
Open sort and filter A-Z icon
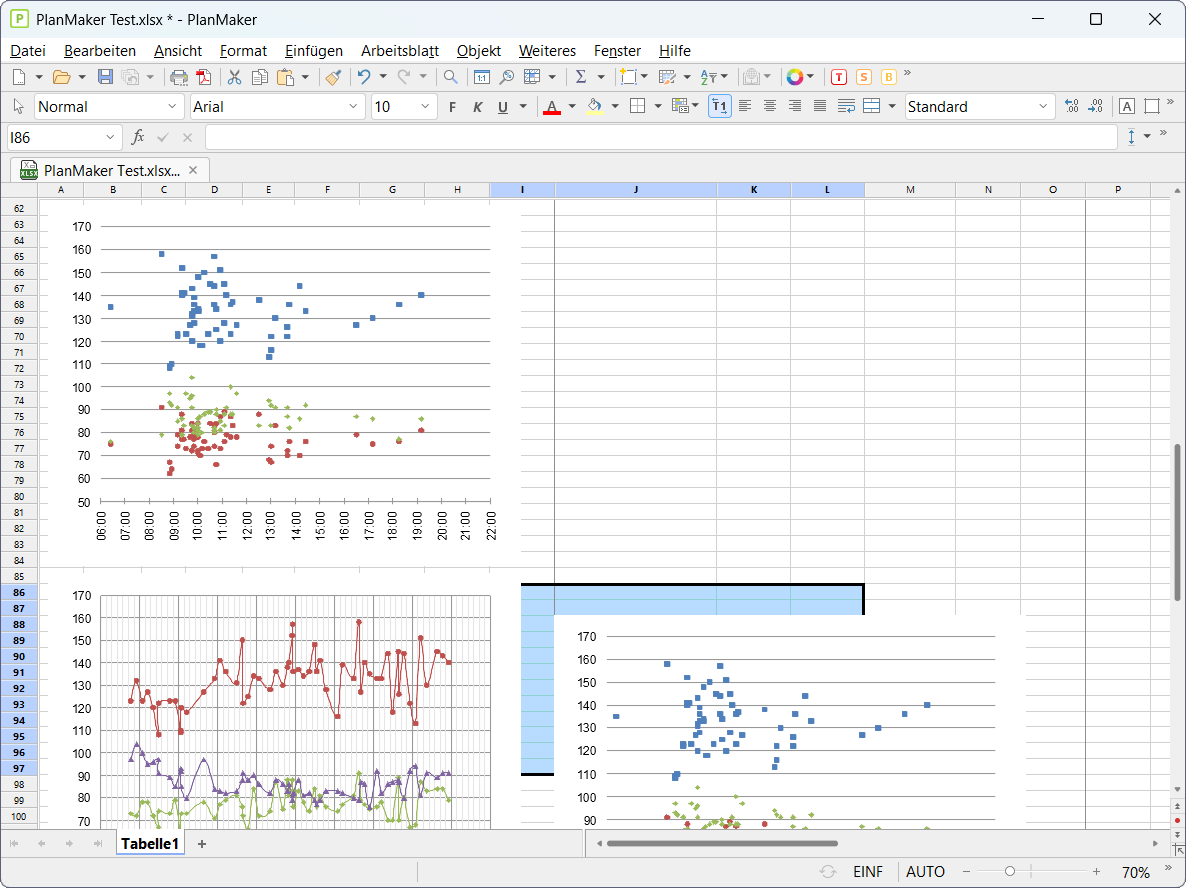pos(709,76)
